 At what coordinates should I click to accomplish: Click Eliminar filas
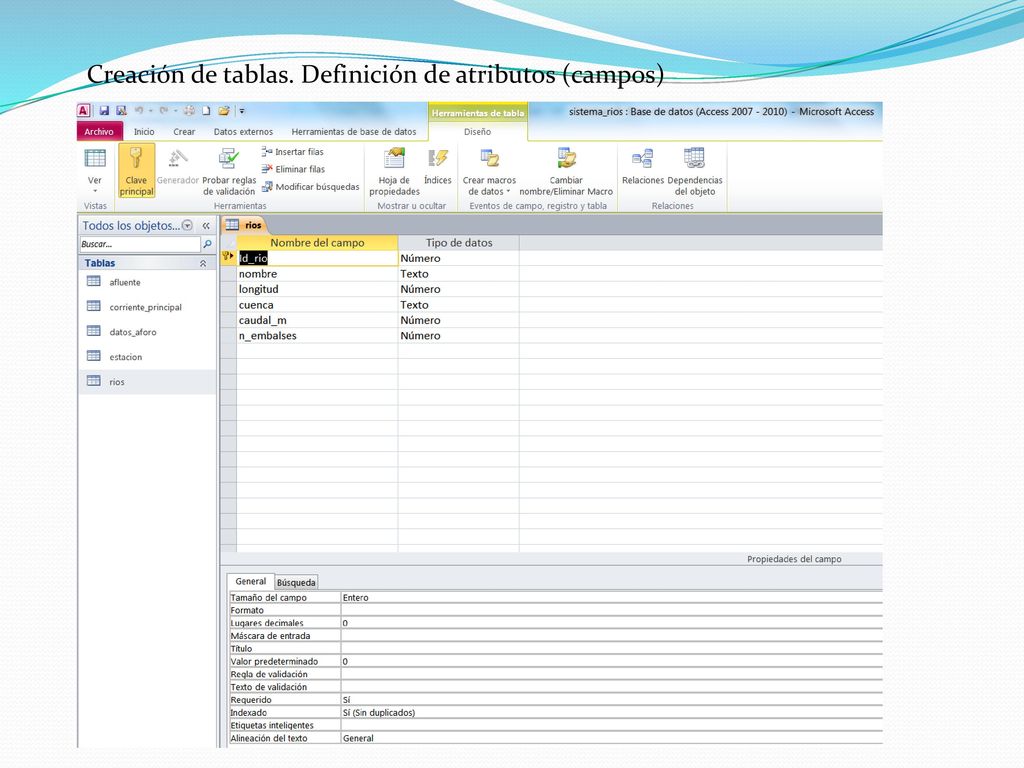point(293,169)
